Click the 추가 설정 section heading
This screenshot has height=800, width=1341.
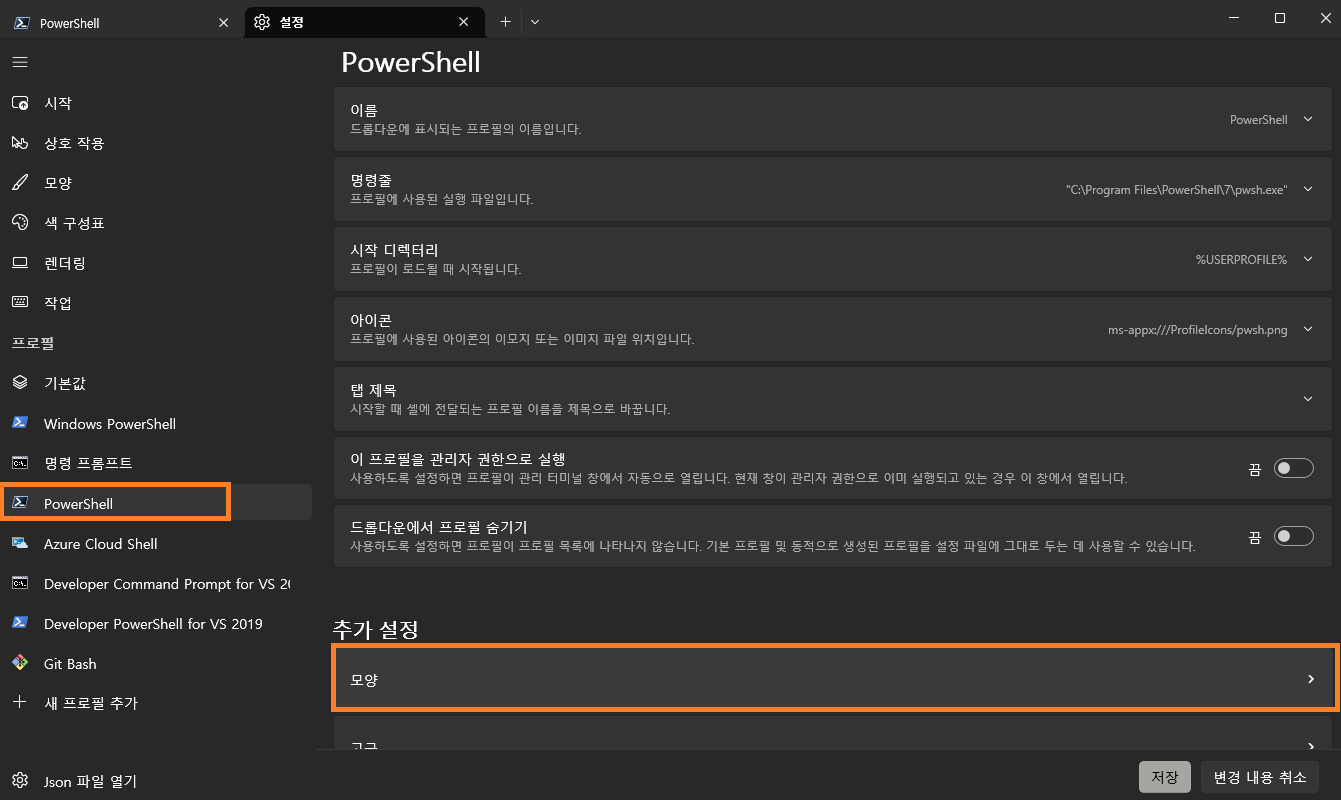(375, 629)
